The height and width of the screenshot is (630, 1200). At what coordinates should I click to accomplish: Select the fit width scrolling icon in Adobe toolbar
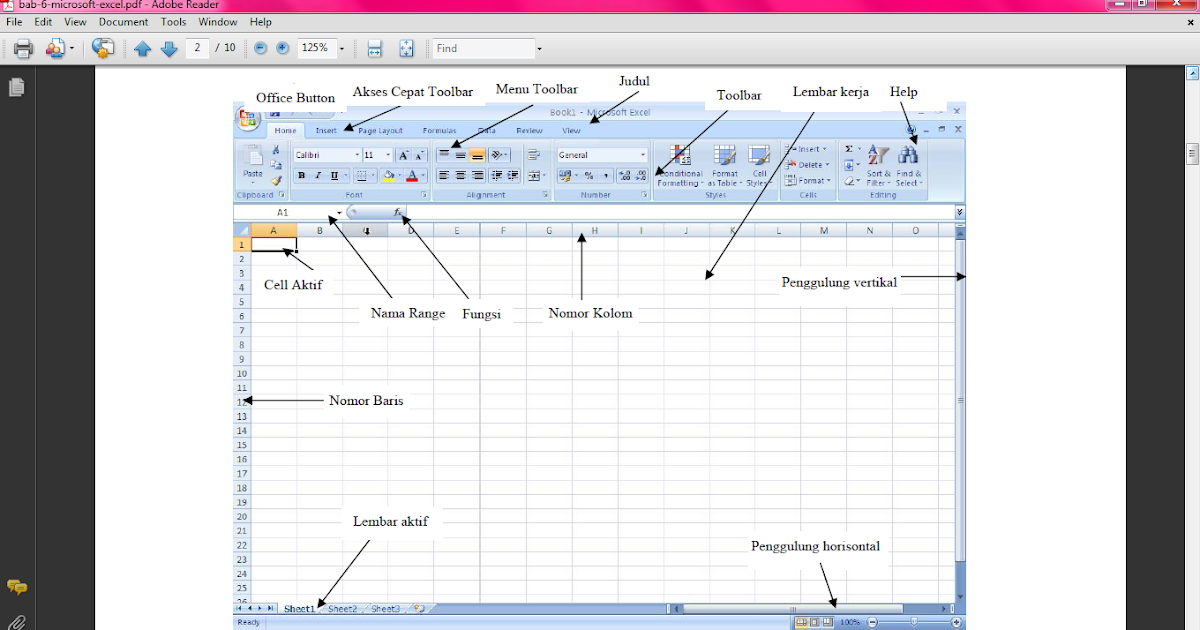[x=375, y=48]
